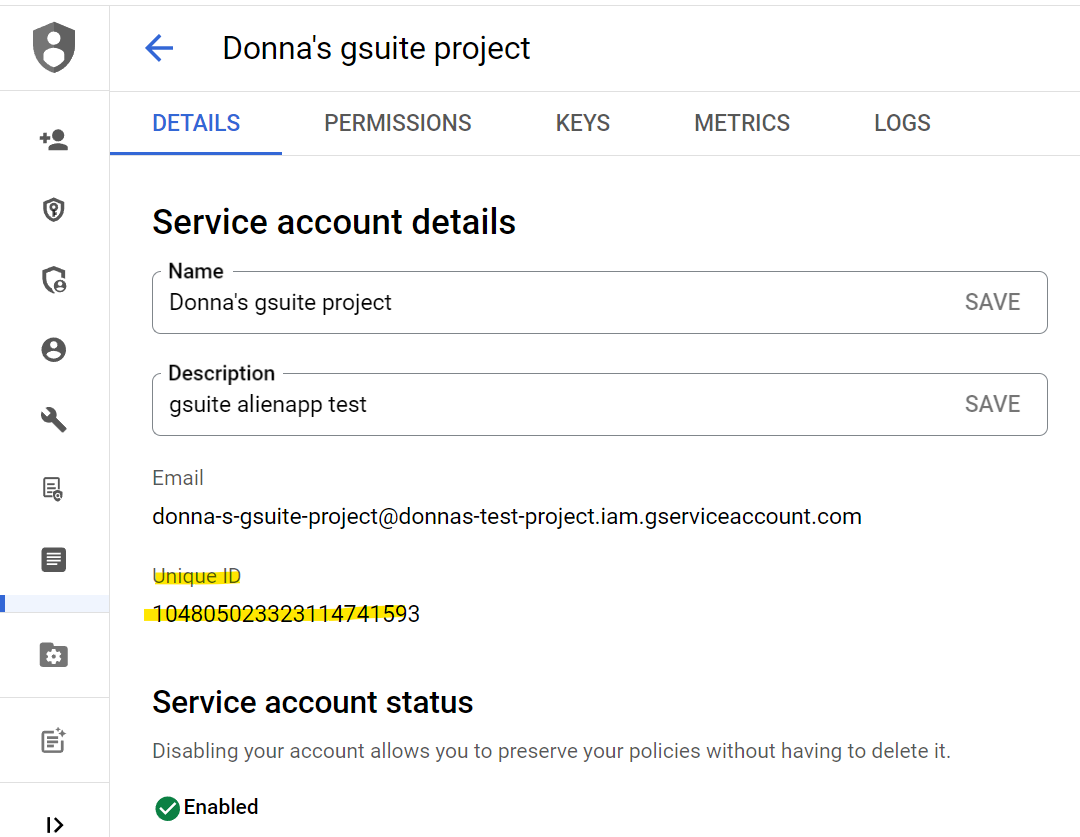Viewport: 1080px width, 837px height.
Task: Switch to the DETAILS tab
Action: 196,123
